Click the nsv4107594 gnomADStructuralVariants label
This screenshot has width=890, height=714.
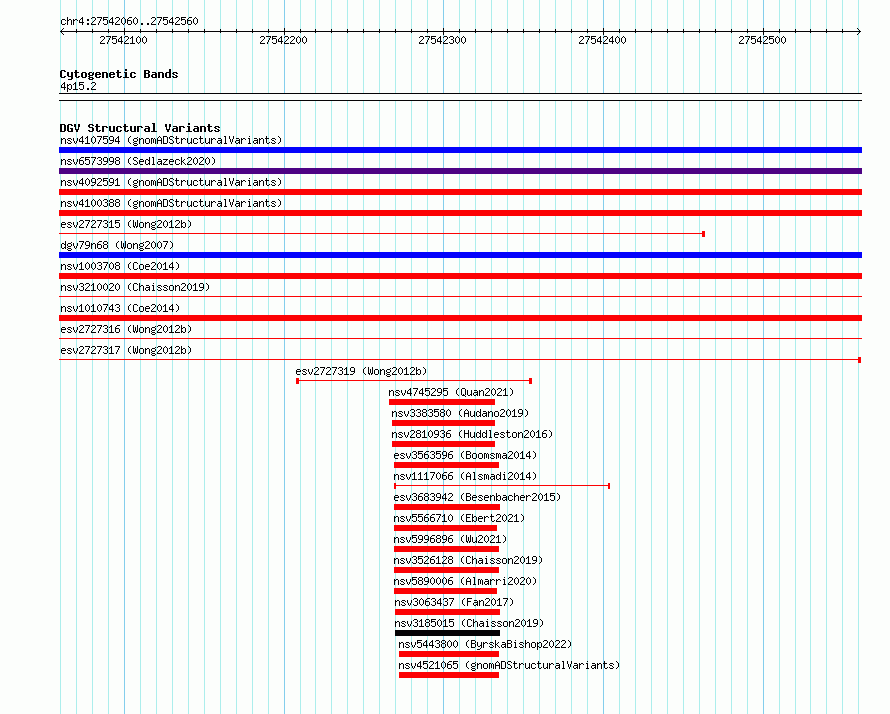171,140
